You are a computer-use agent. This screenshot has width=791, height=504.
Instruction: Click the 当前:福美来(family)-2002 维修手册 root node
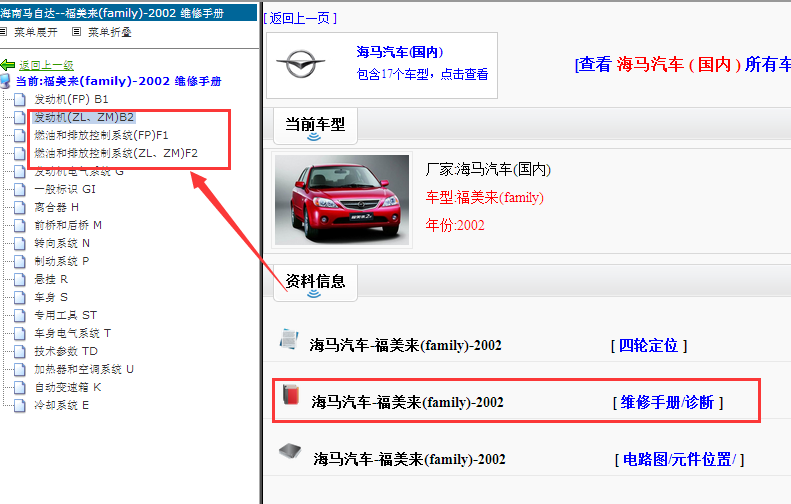point(119,81)
